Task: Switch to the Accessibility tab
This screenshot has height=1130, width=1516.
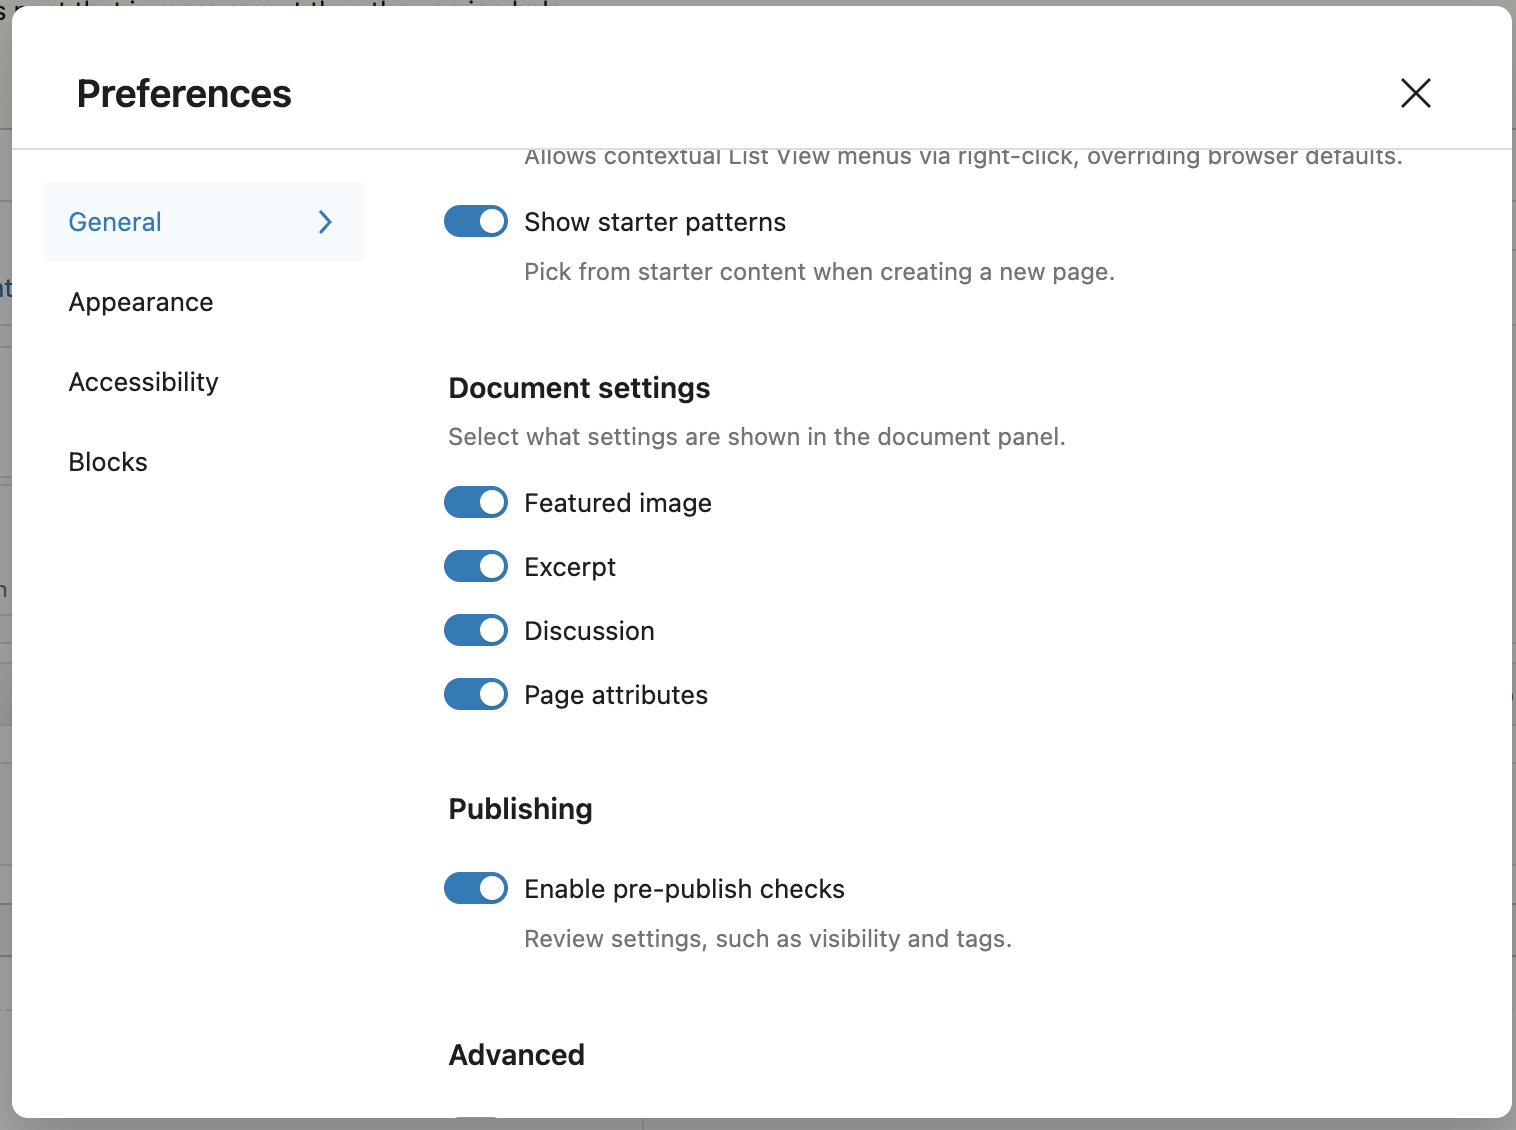Action: click(x=143, y=382)
